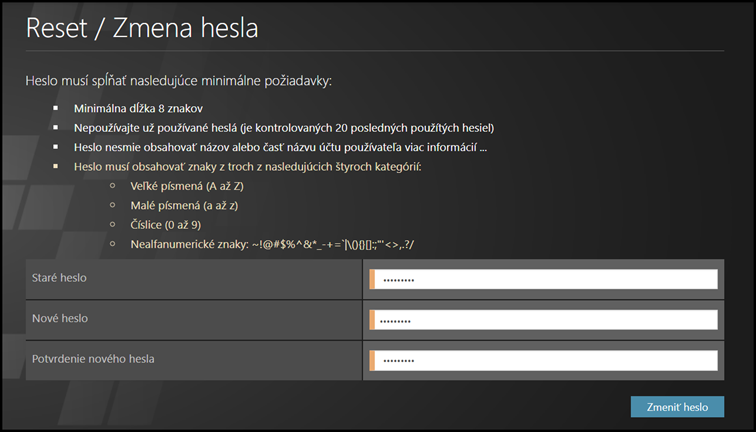The image size is (756, 432).
Task: Click the "Heslo musí spĺňať" intro sentence
Action: (x=177, y=80)
